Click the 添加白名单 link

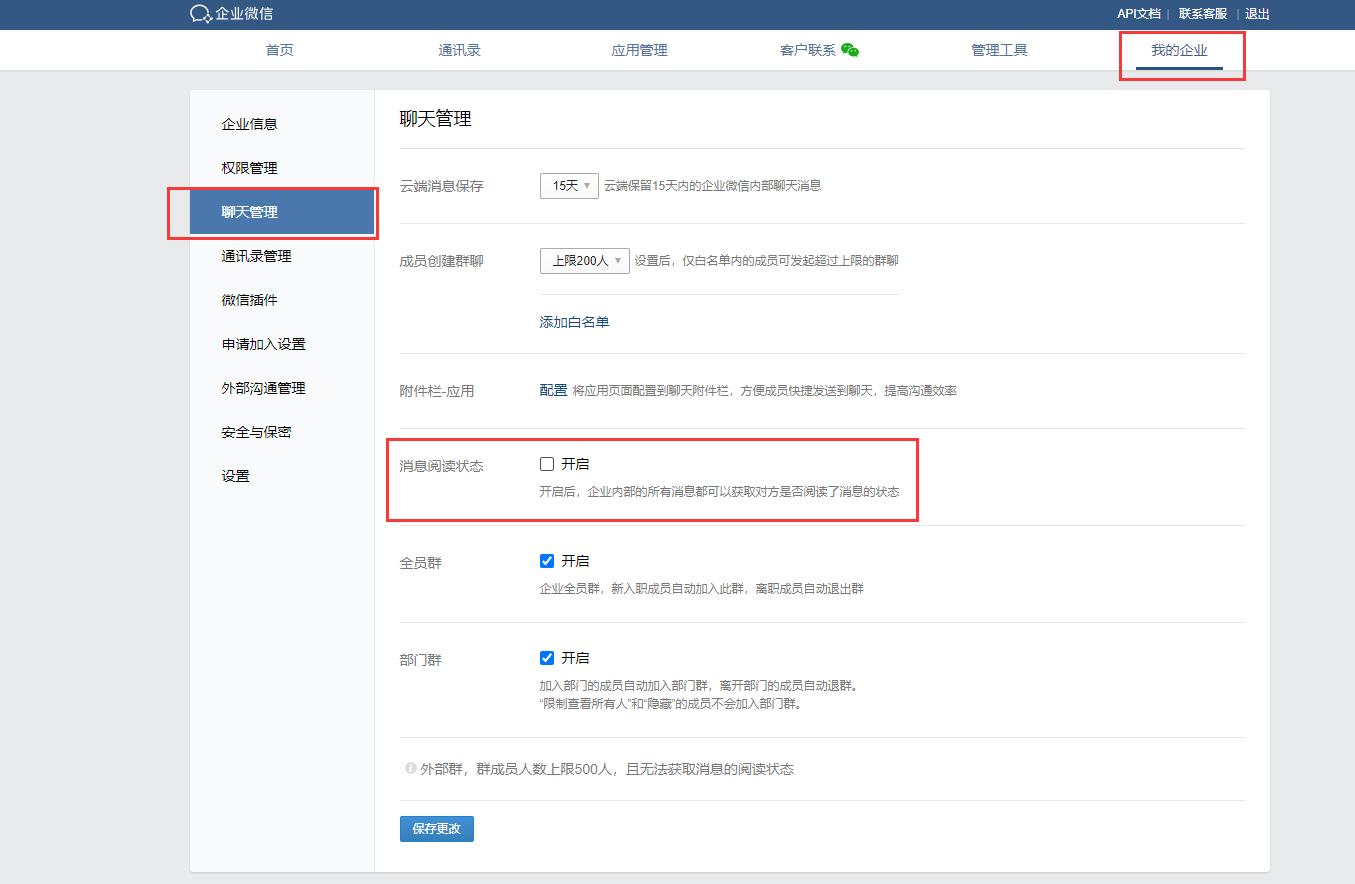[574, 322]
